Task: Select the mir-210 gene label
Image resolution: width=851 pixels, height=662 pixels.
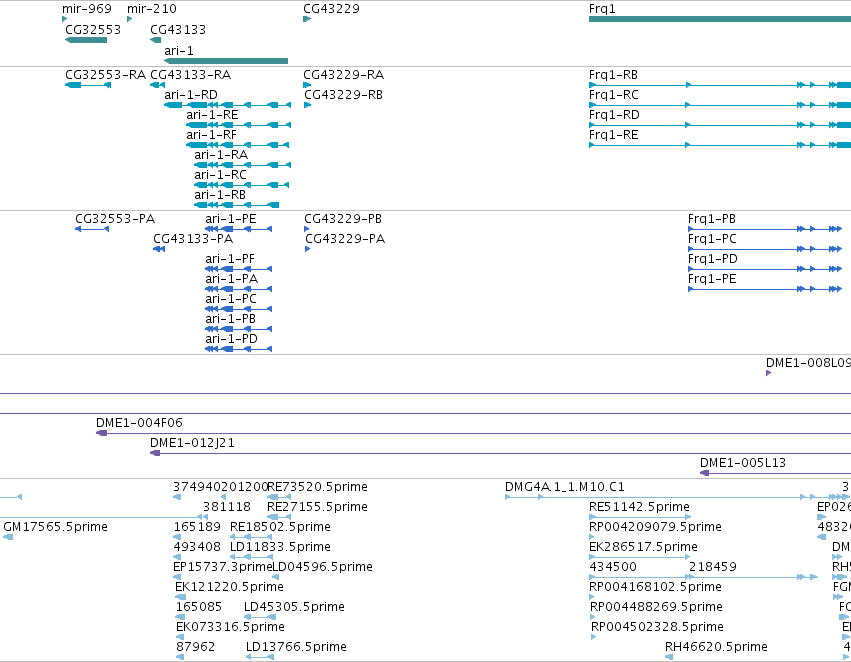Action: [151, 9]
